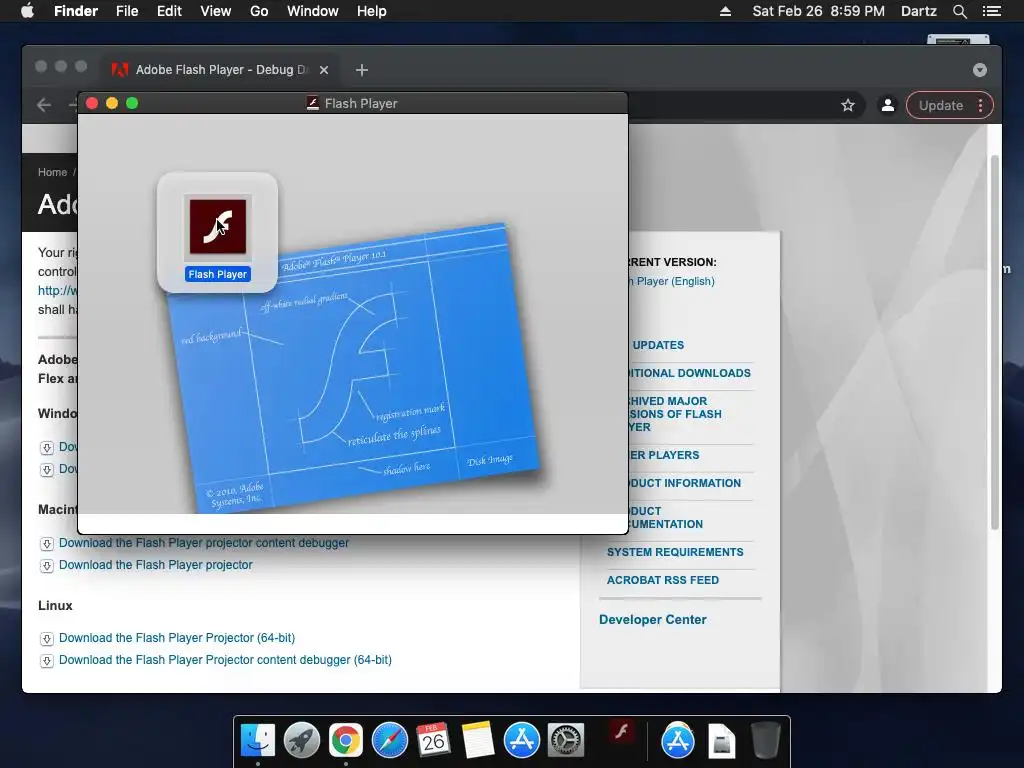Open Notes app in the Dock

pos(477,741)
